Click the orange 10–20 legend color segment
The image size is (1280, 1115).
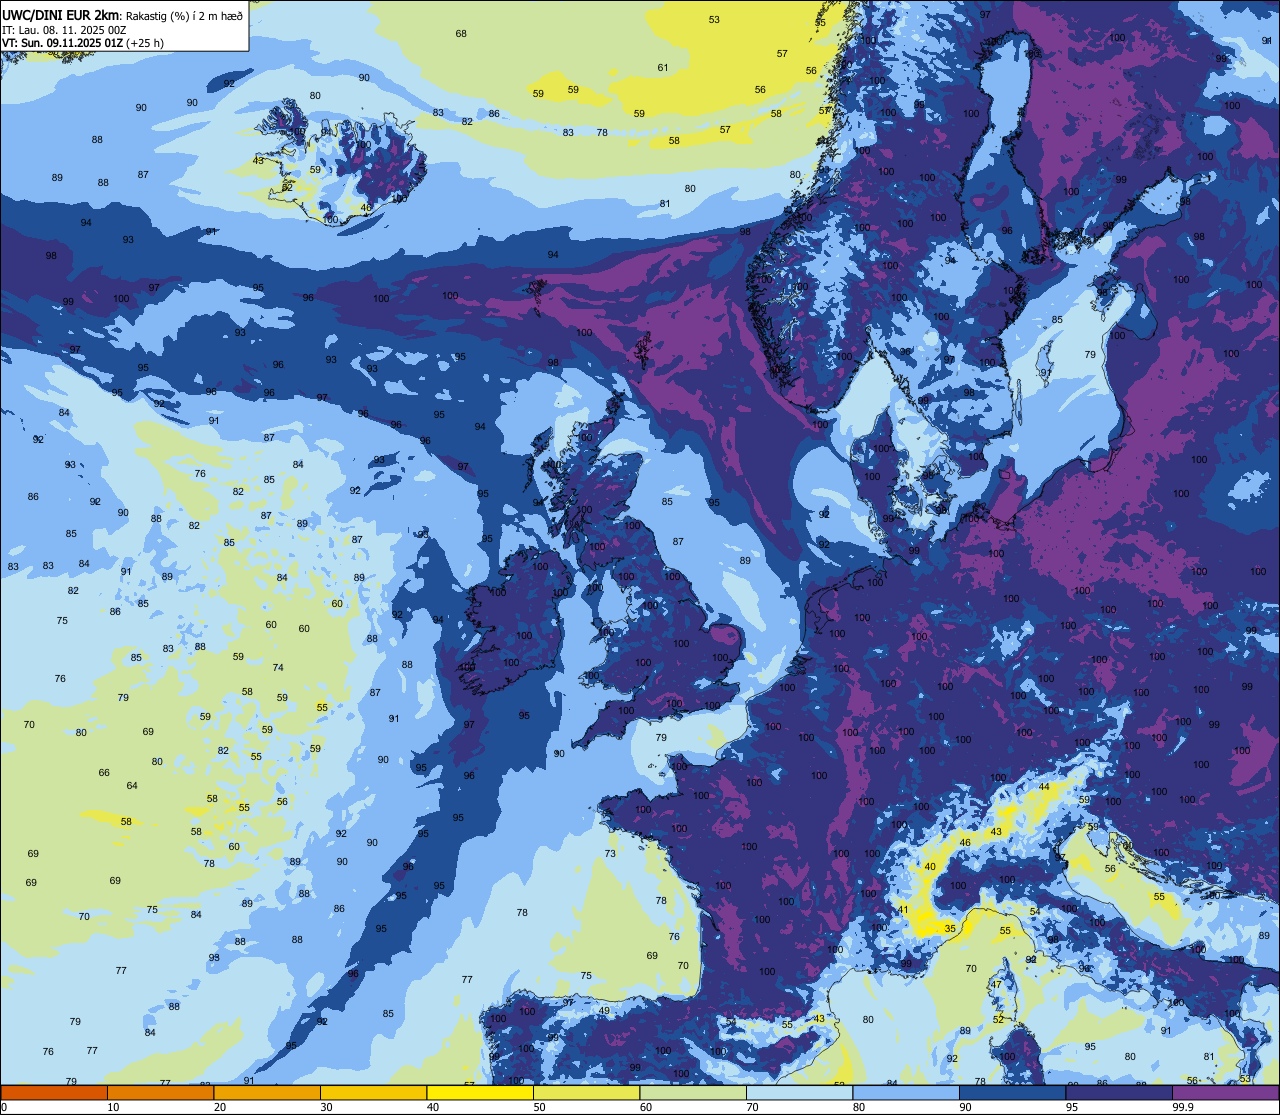pyautogui.click(x=160, y=1092)
